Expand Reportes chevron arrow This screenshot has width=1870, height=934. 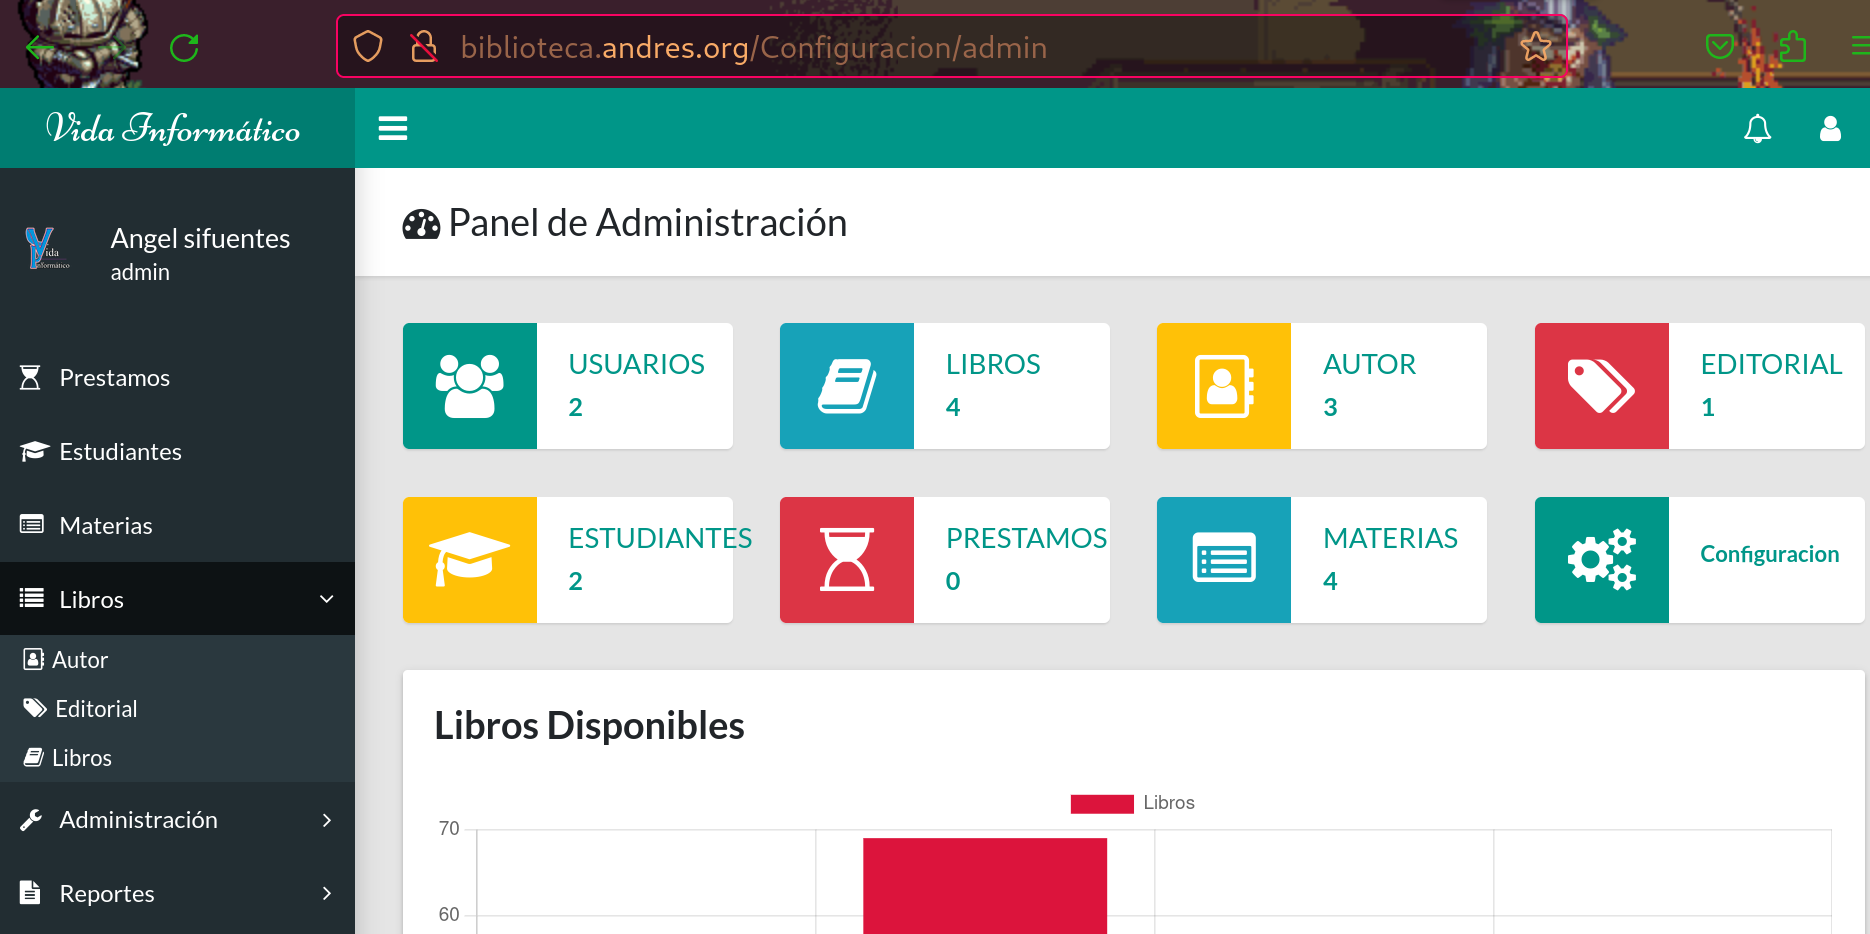[x=326, y=893]
